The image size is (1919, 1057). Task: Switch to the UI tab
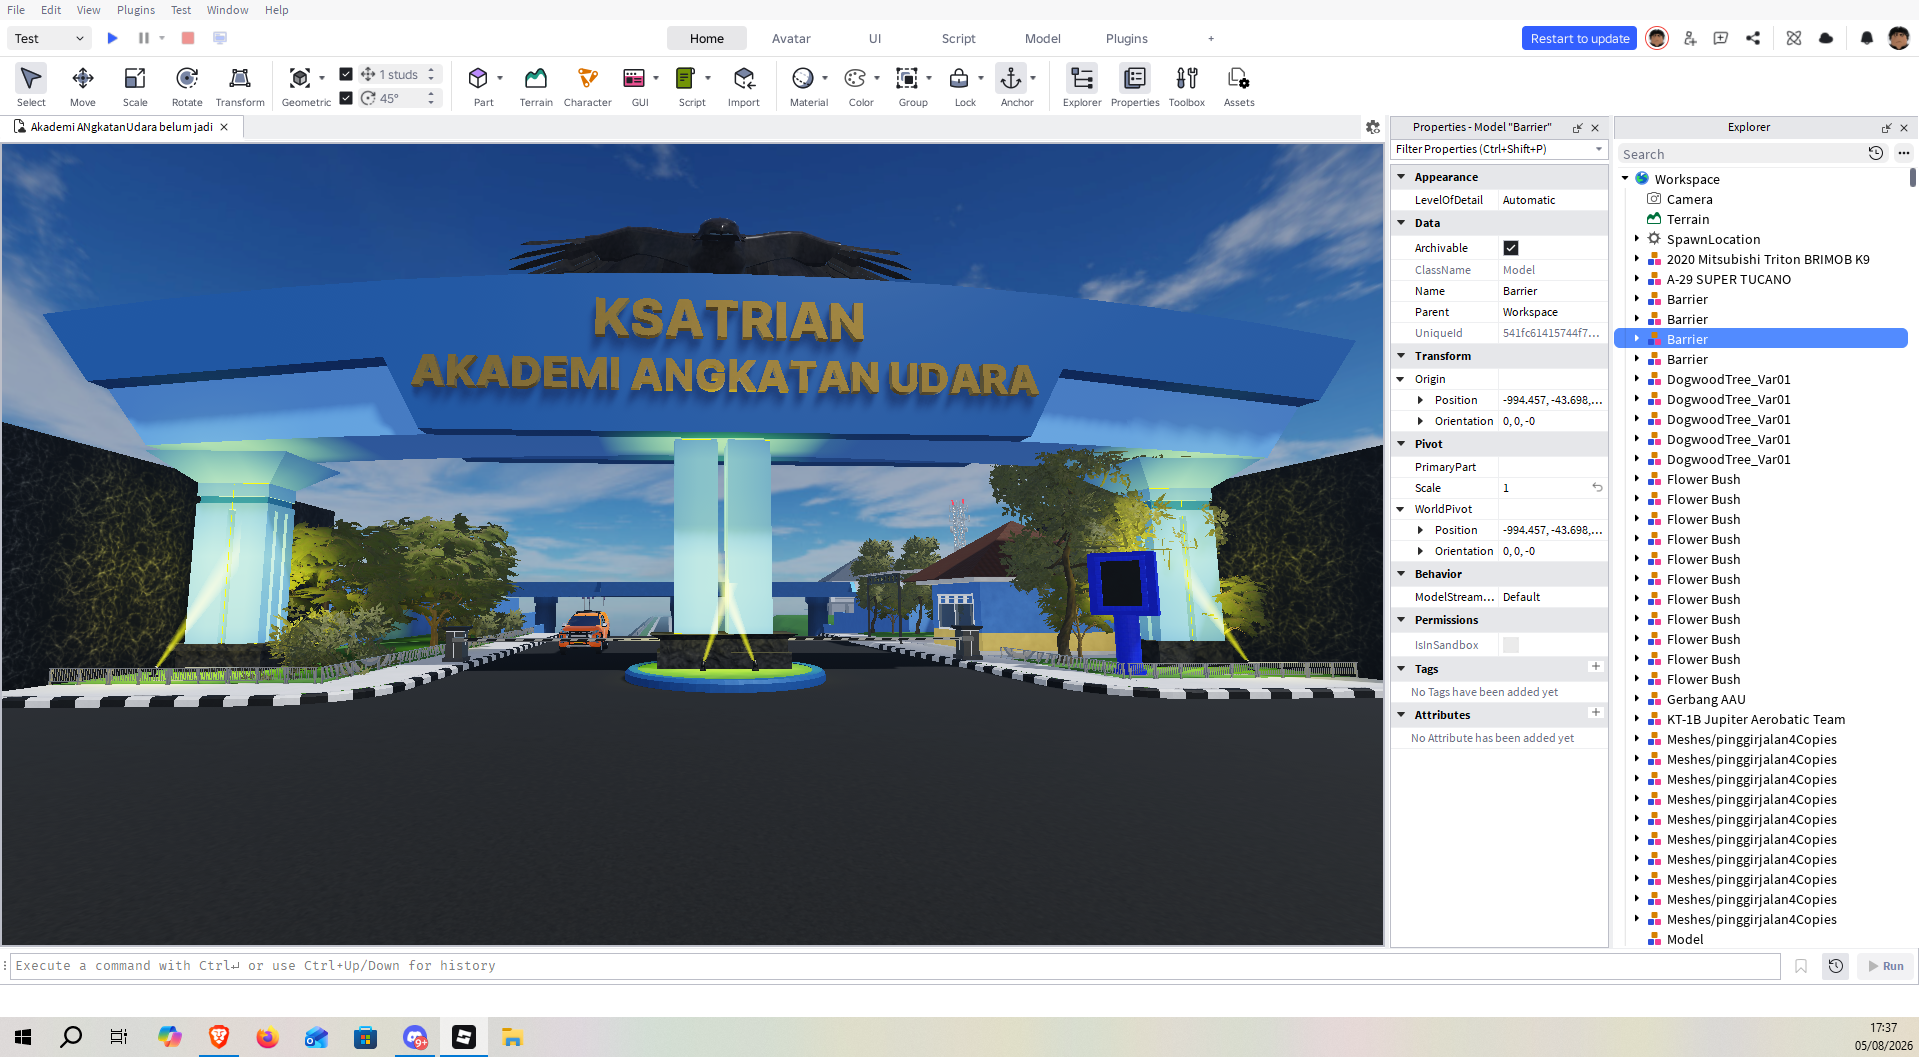(x=875, y=38)
